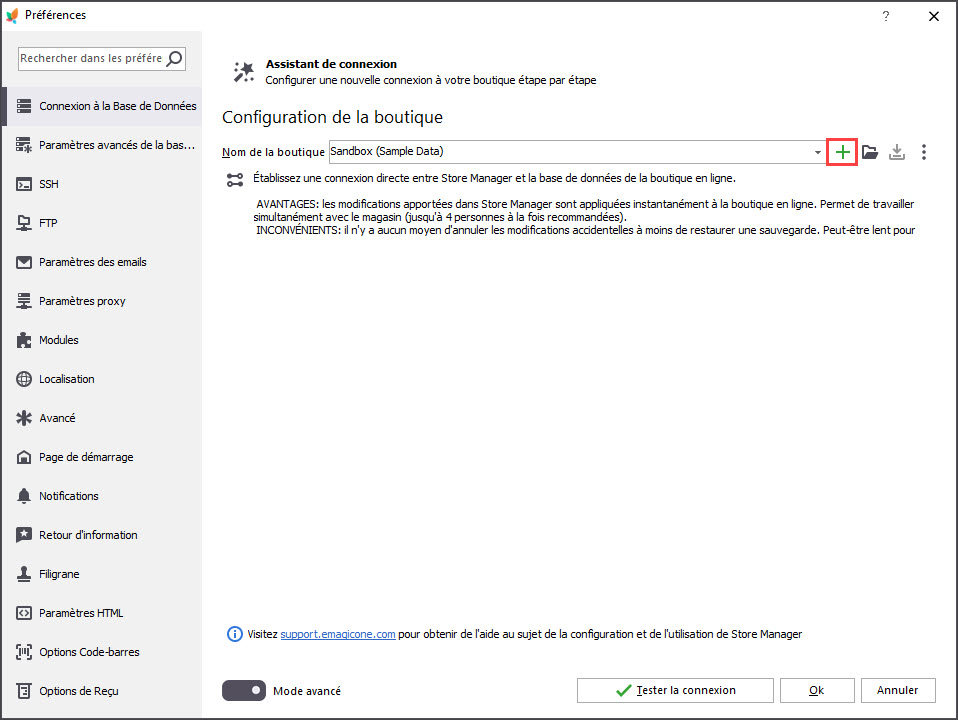The width and height of the screenshot is (958, 720).
Task: Click the Annuler button
Action: (898, 691)
